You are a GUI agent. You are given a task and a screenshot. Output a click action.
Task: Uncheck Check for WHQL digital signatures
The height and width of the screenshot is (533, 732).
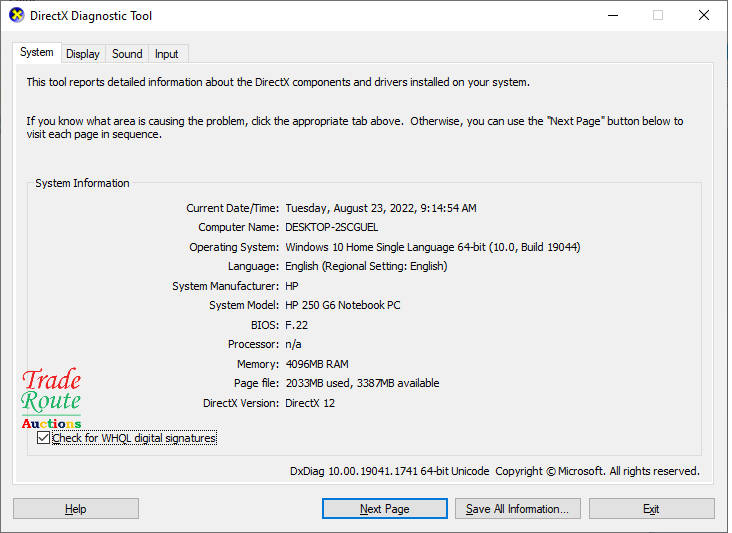click(x=43, y=438)
